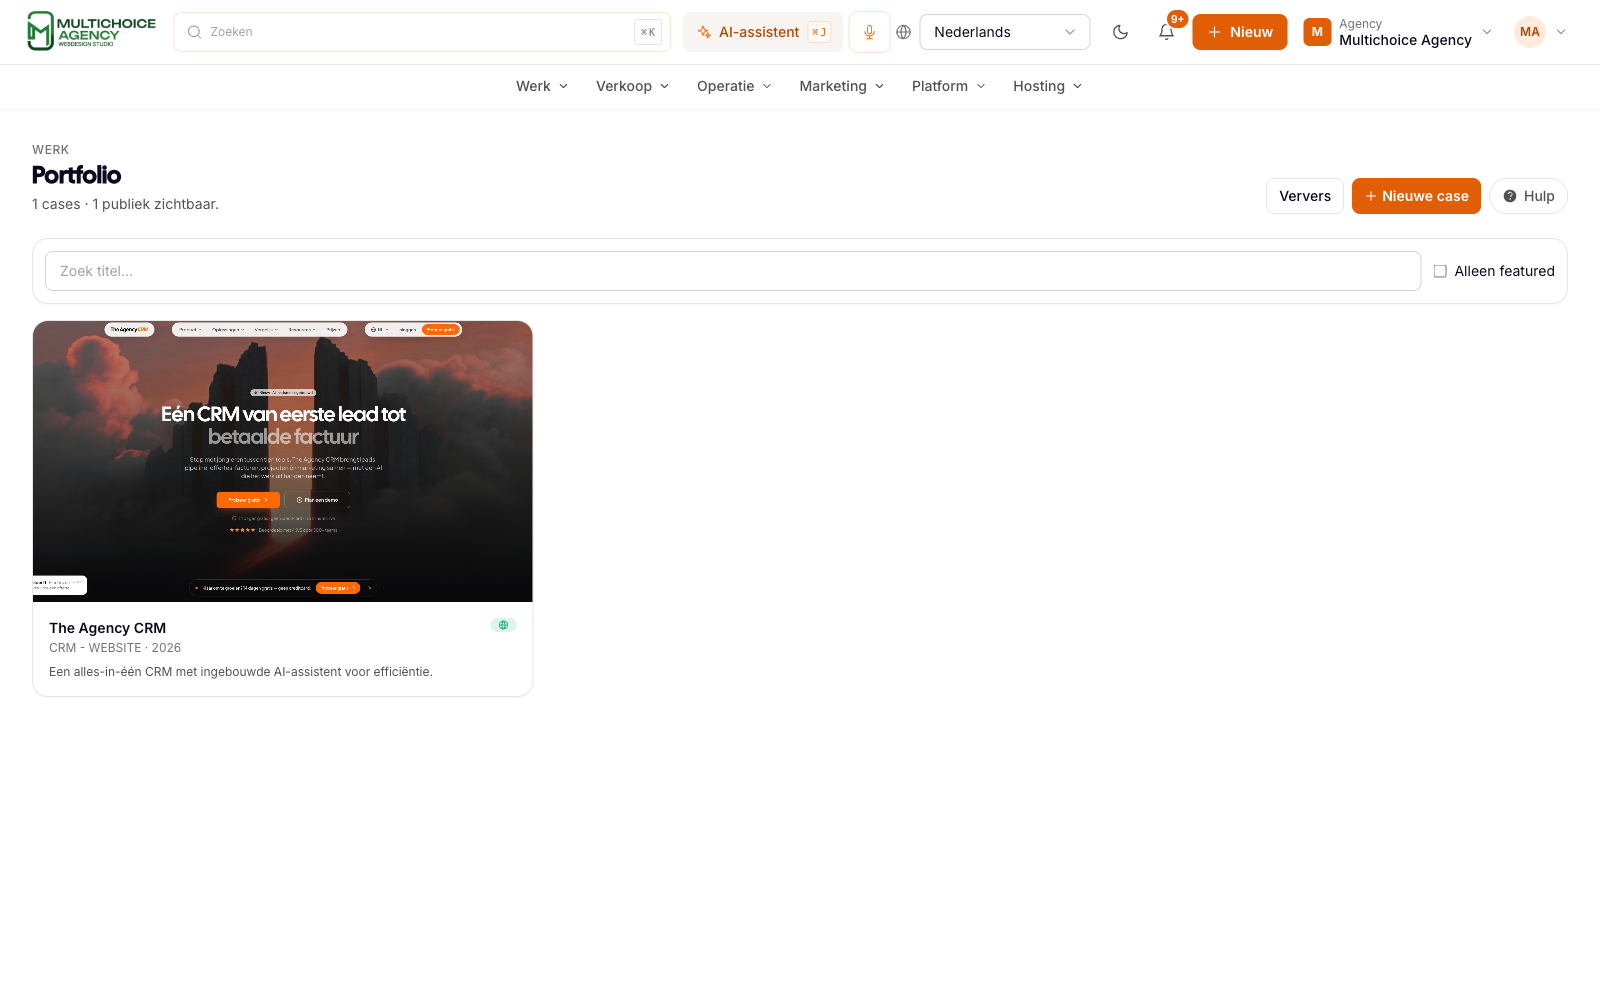
Task: Open notifications bell with 9+ badge
Action: [x=1166, y=32]
